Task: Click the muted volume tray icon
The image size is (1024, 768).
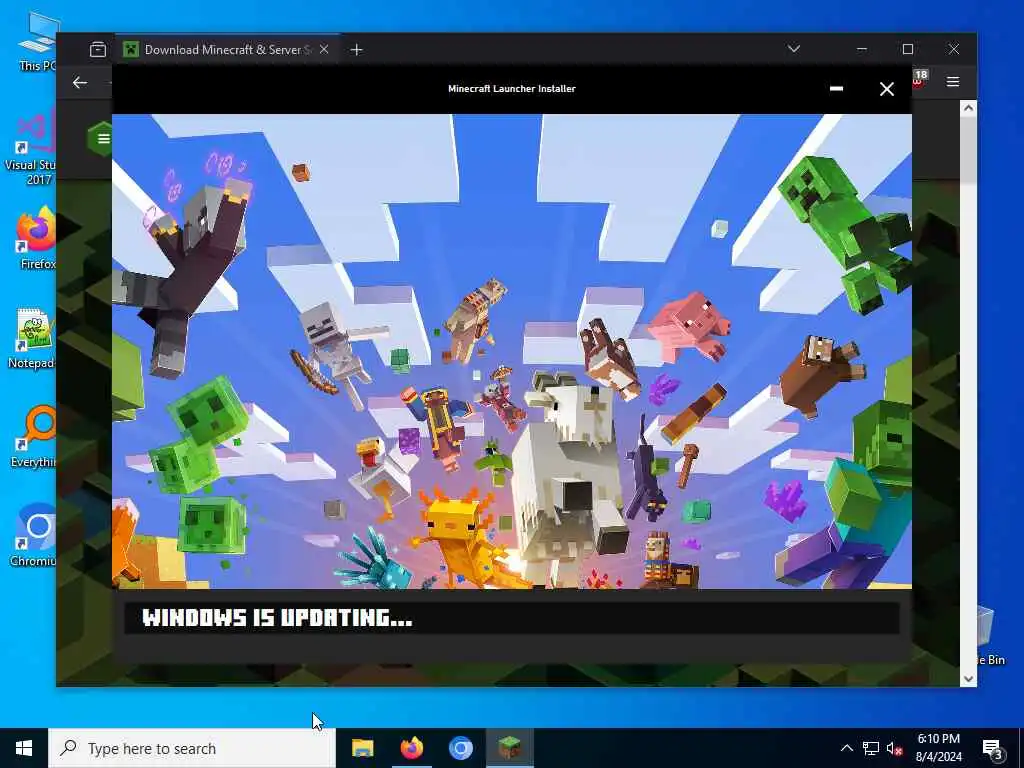Action: pyautogui.click(x=895, y=748)
